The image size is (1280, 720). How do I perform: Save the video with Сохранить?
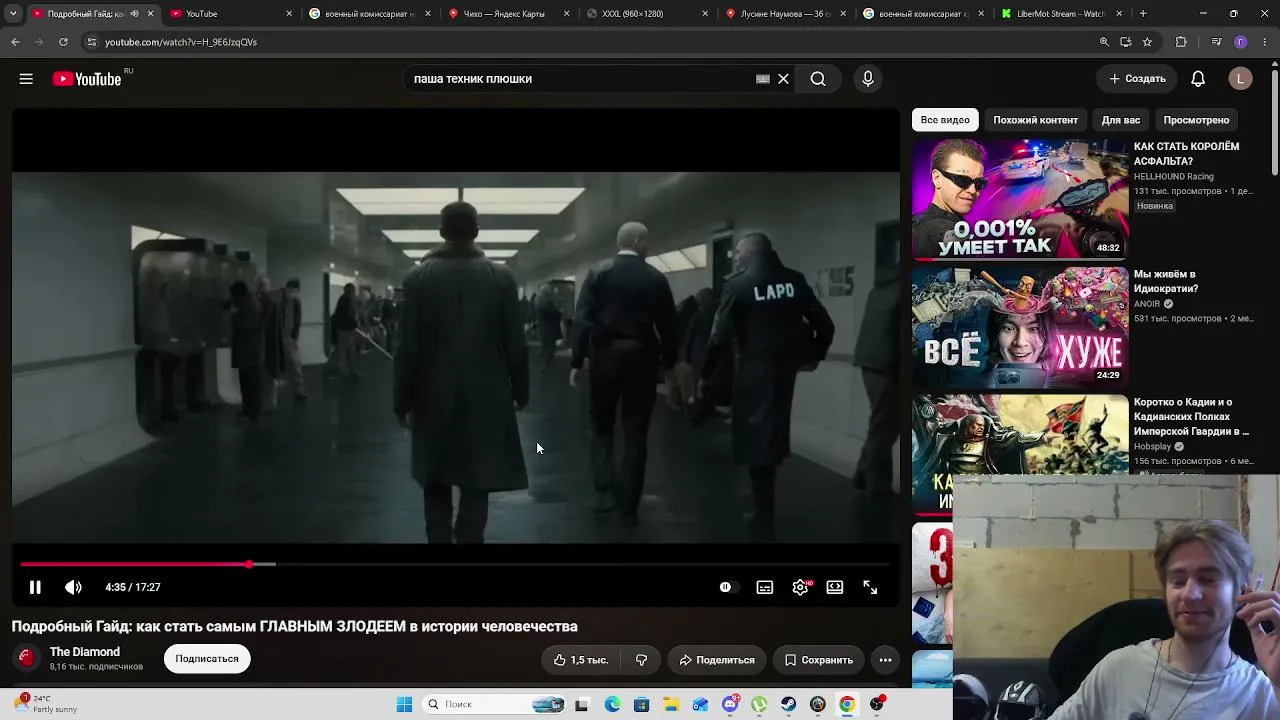pos(818,660)
